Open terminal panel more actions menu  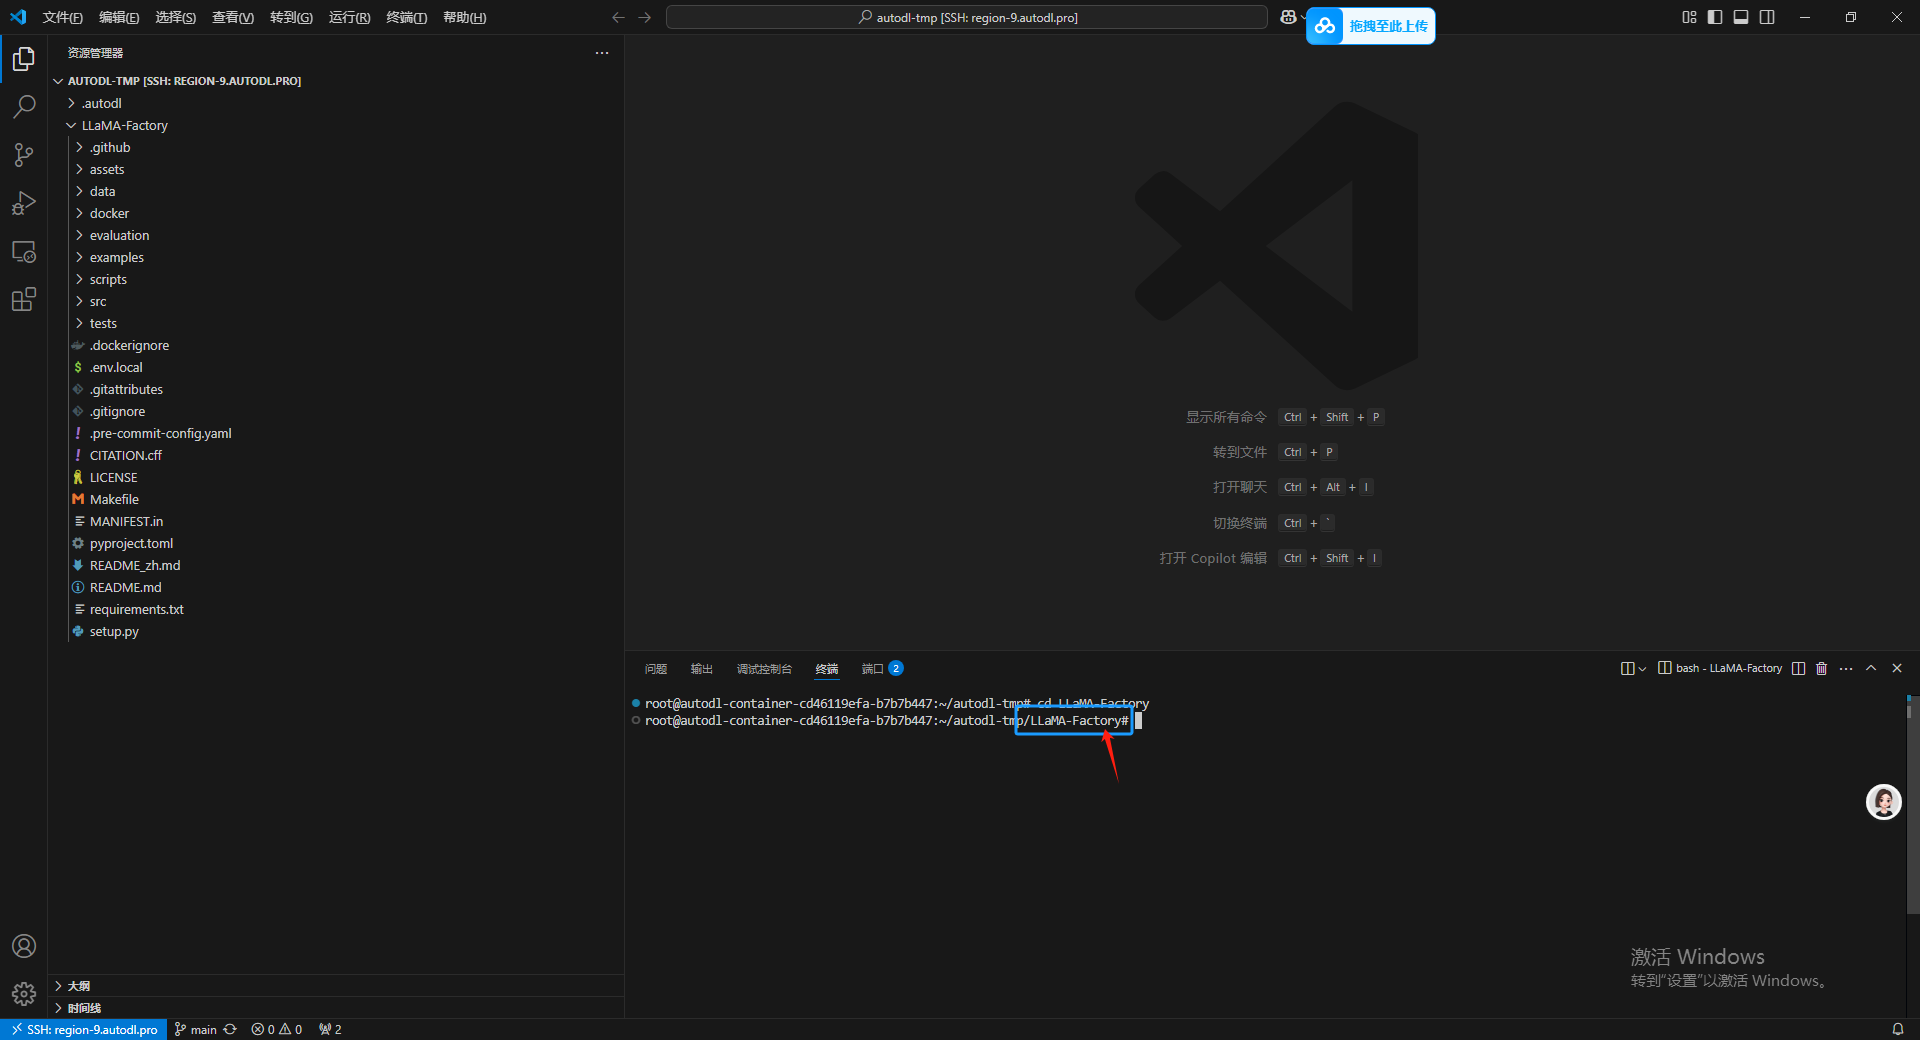pos(1846,668)
